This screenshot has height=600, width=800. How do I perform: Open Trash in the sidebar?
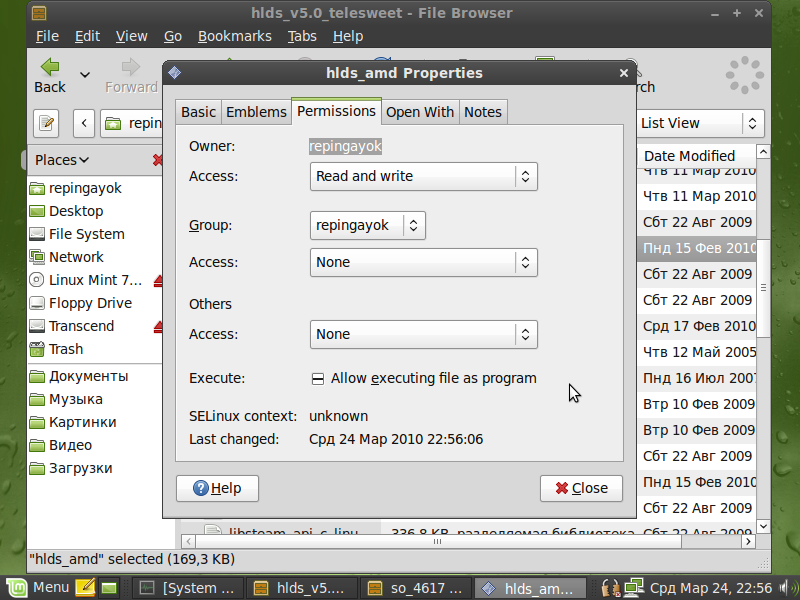pos(56,349)
